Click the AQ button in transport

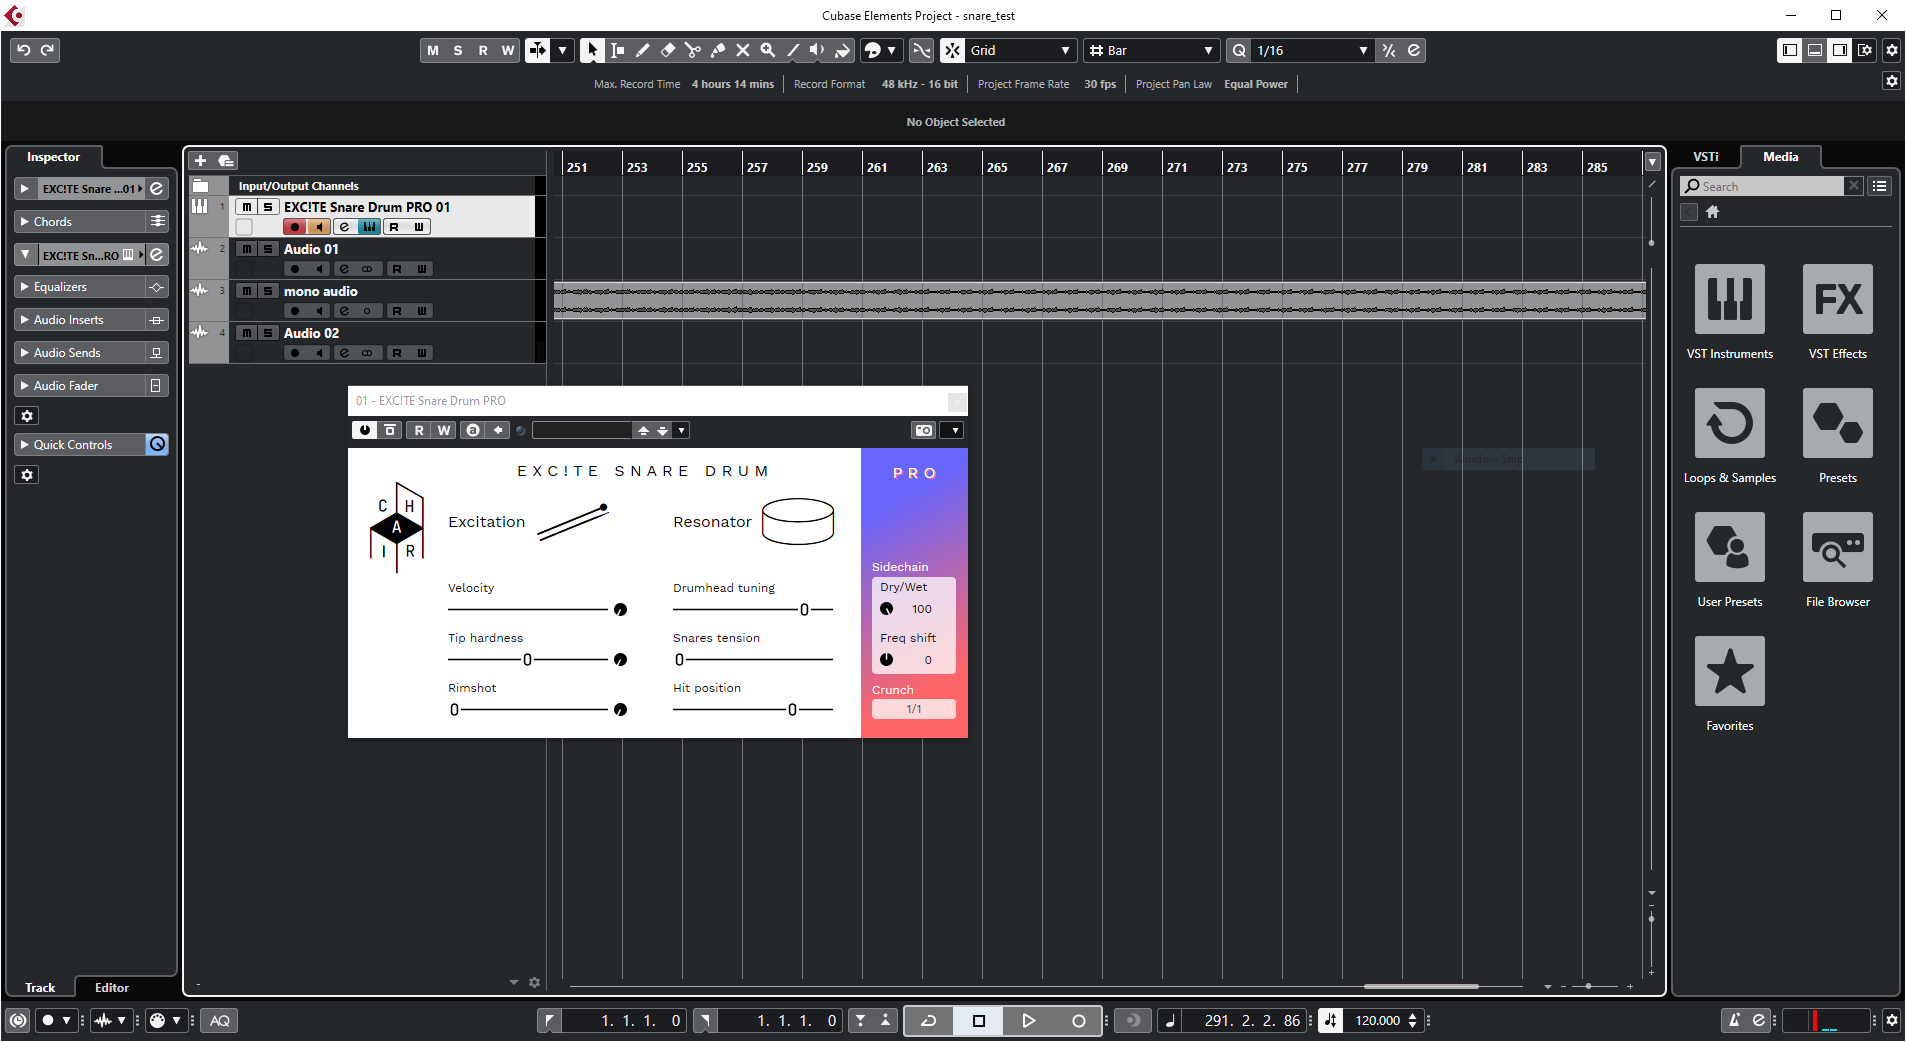pyautogui.click(x=220, y=1021)
